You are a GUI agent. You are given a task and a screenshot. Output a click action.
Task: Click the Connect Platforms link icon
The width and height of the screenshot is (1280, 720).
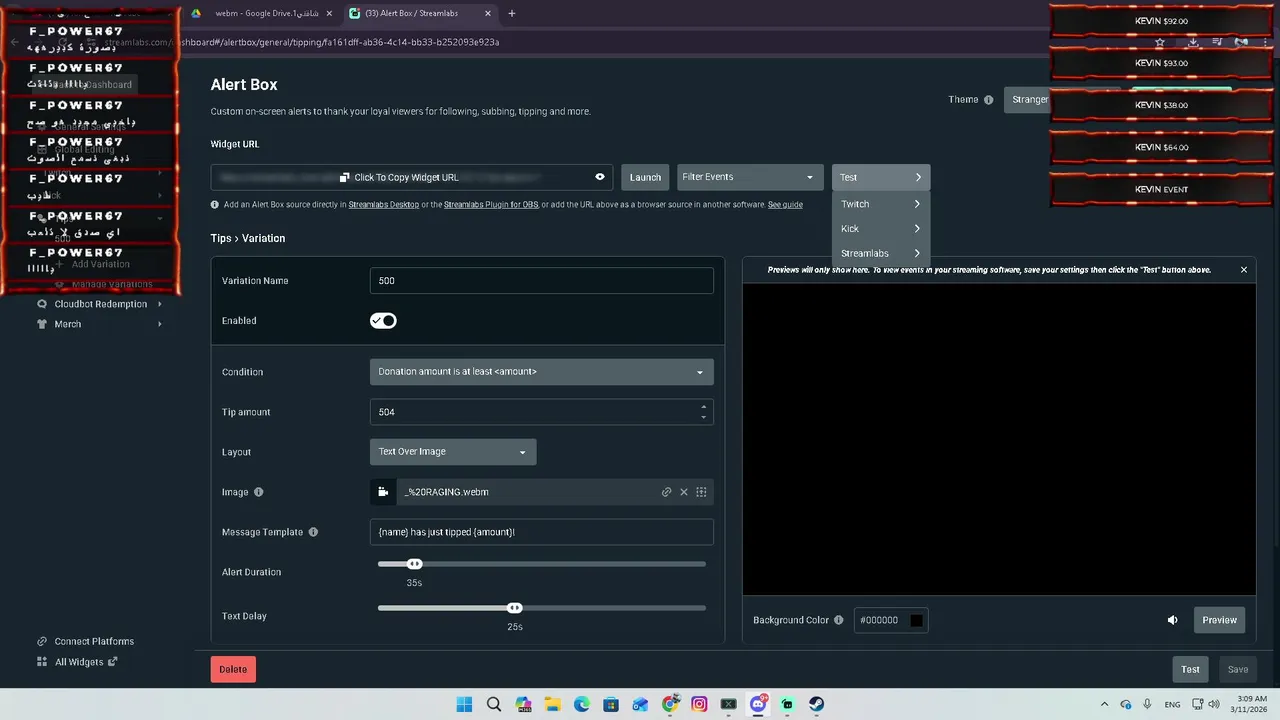[x=42, y=642]
